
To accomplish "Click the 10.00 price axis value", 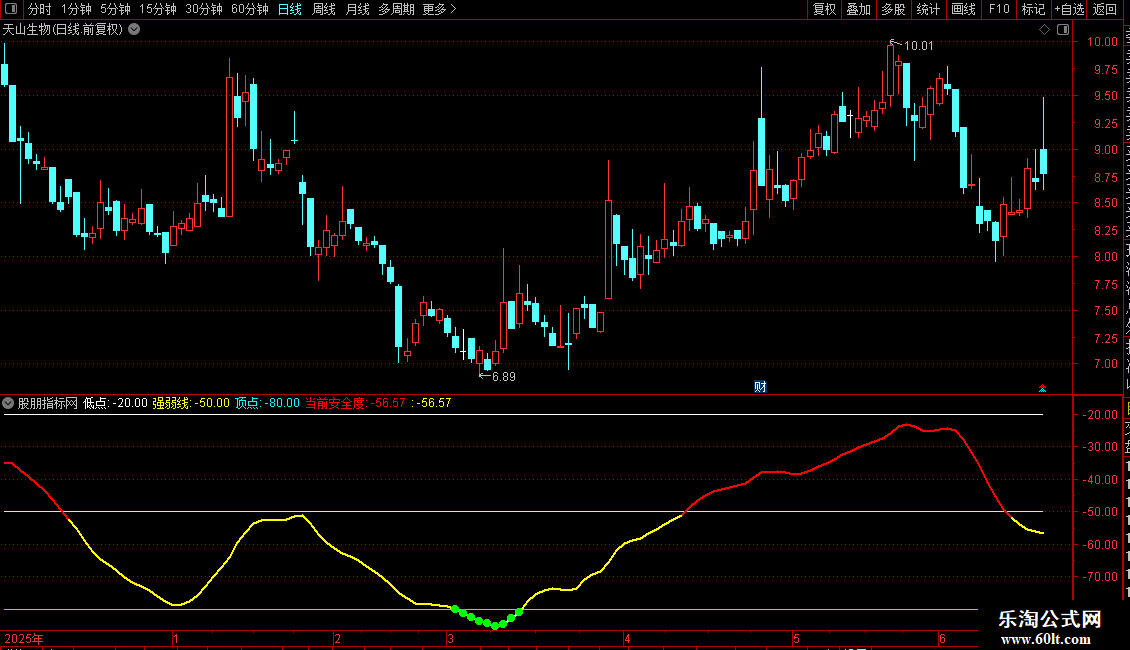I will 1102,42.
